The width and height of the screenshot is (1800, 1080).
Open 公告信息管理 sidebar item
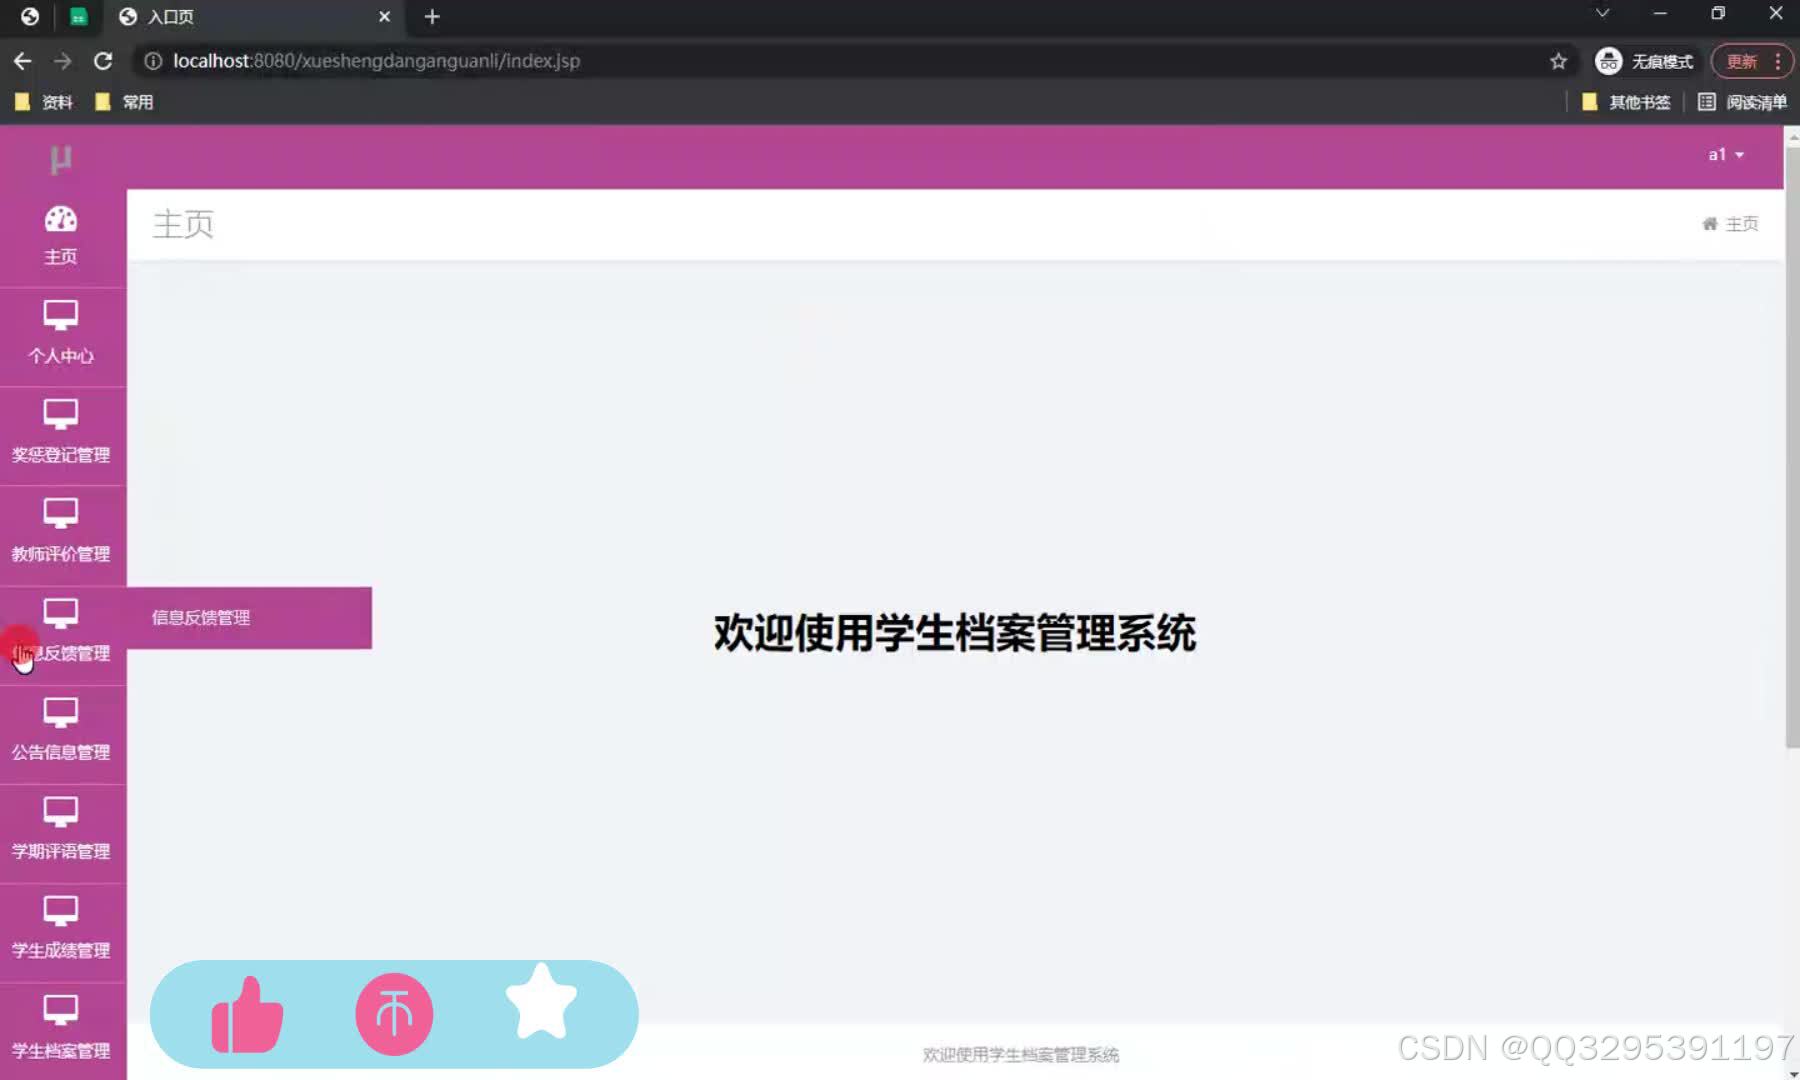click(x=61, y=731)
